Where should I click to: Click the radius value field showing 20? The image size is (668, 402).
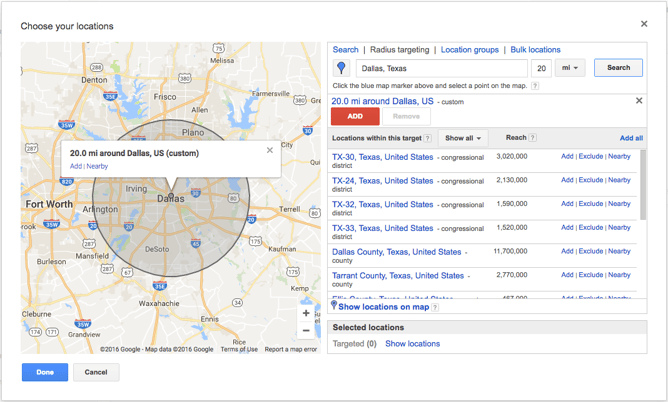point(541,68)
